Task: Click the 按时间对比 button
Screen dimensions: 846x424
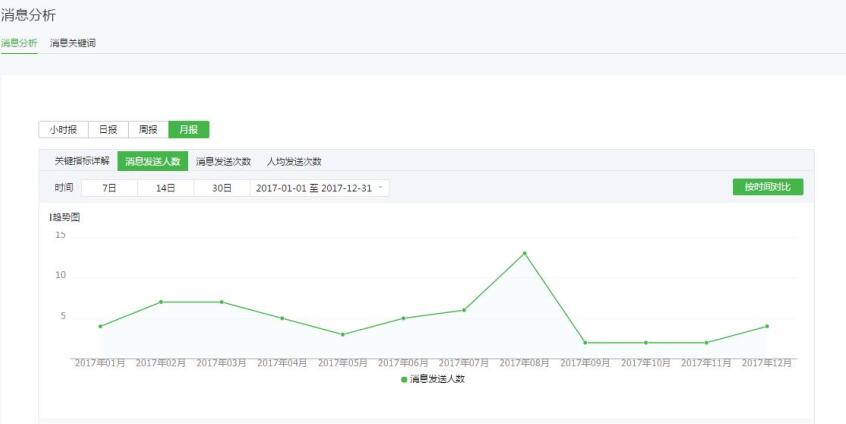Action: 767,187
